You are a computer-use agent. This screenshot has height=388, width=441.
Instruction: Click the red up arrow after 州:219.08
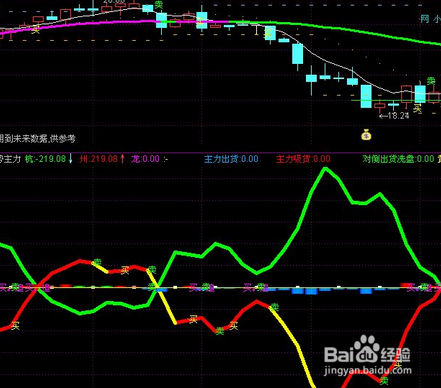[123, 159]
